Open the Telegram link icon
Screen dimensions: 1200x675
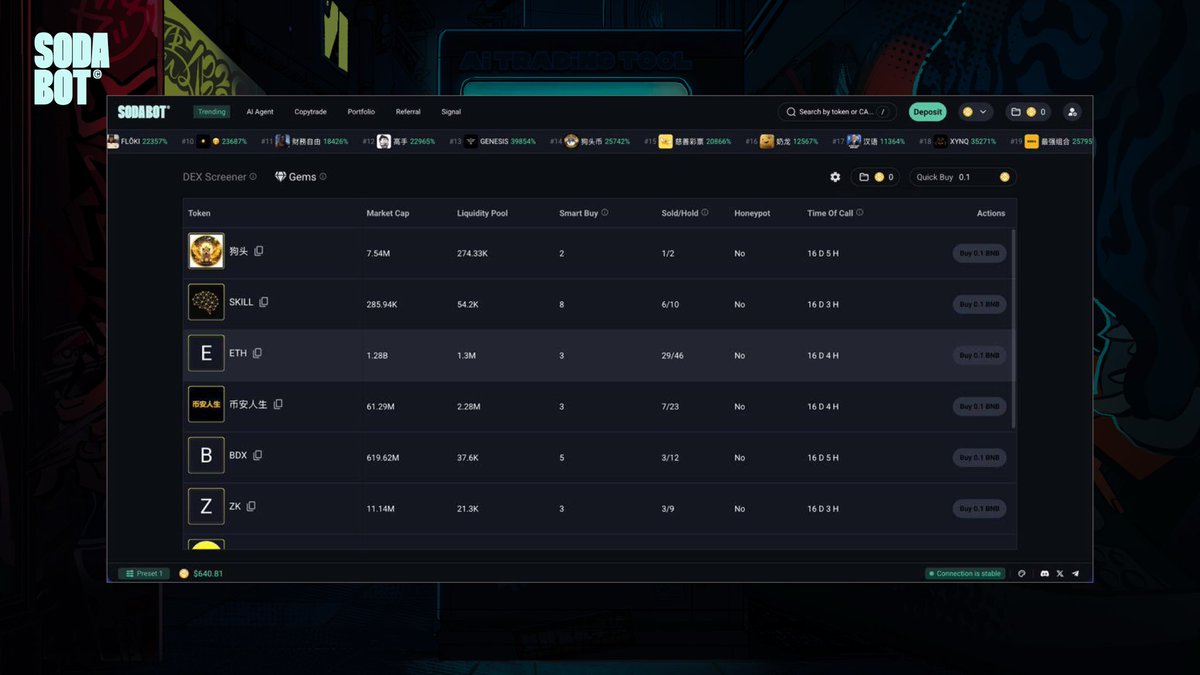click(x=1076, y=574)
